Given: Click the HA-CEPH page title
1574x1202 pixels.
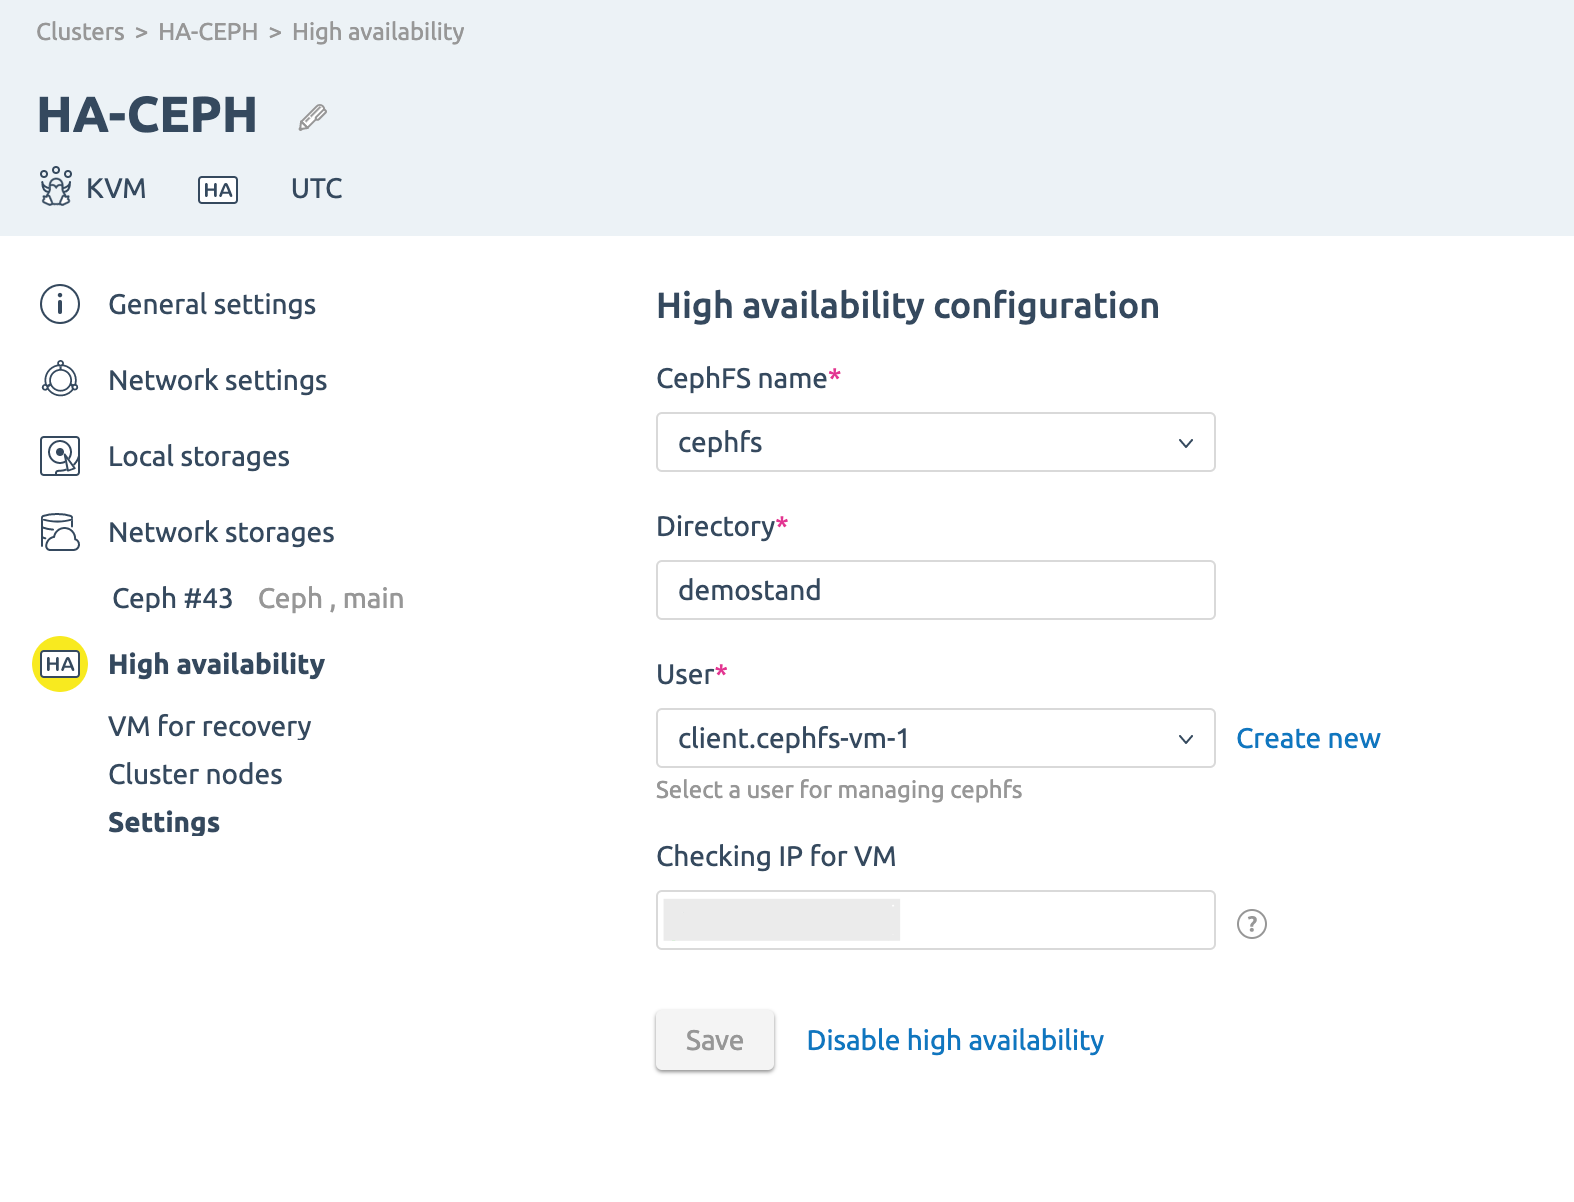Looking at the screenshot, I should coord(147,115).
